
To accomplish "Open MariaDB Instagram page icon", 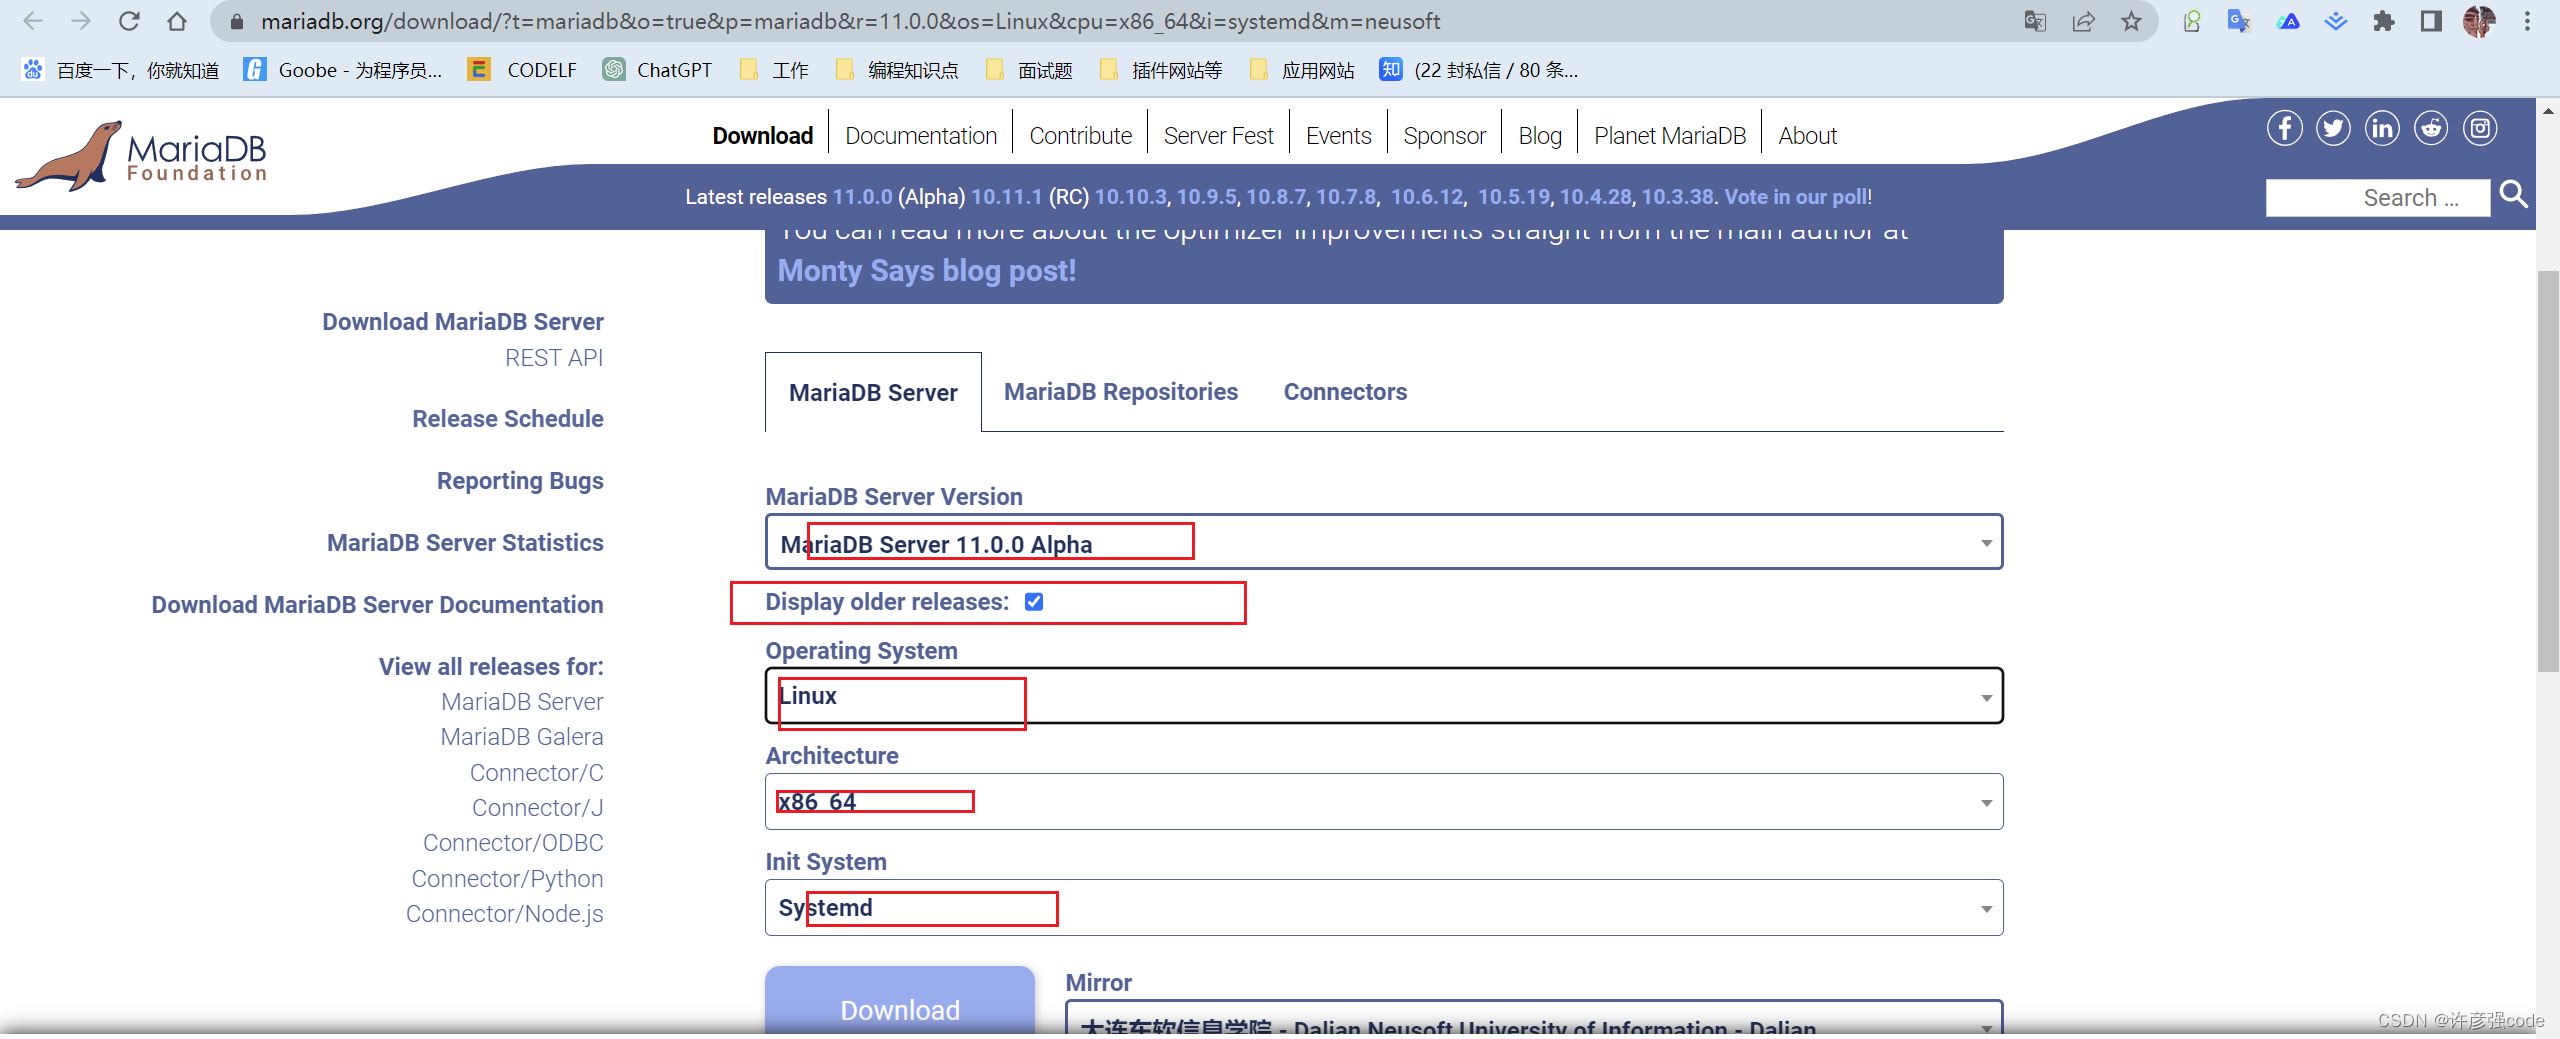I will (2480, 128).
